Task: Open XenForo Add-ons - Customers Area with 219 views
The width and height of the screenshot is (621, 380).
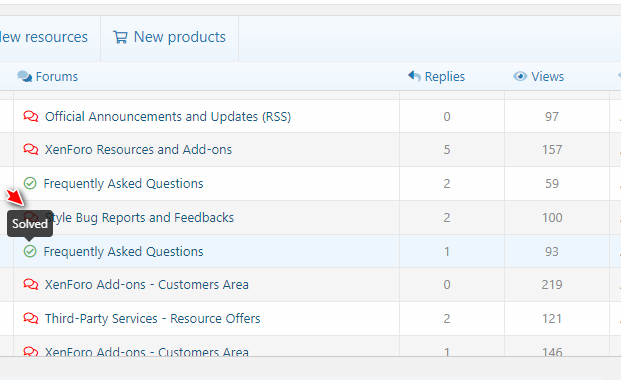Action: click(147, 285)
